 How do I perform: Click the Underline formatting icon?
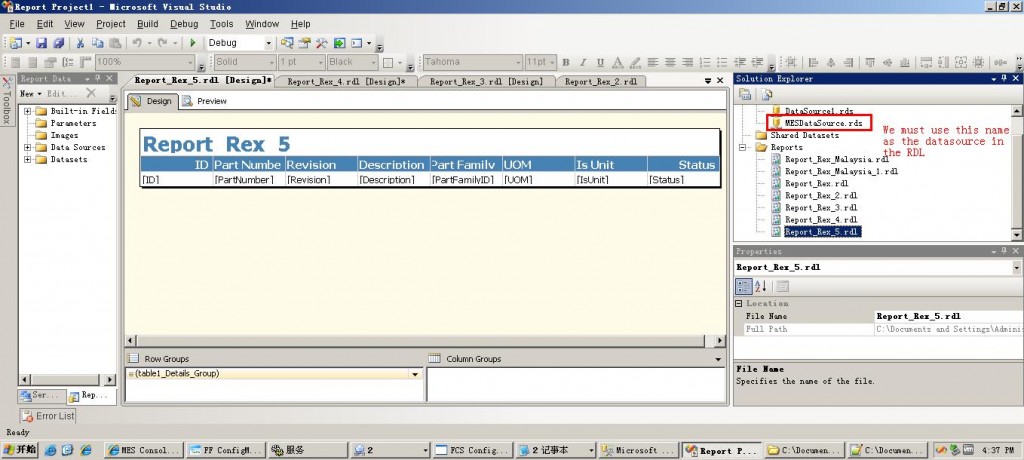click(600, 63)
